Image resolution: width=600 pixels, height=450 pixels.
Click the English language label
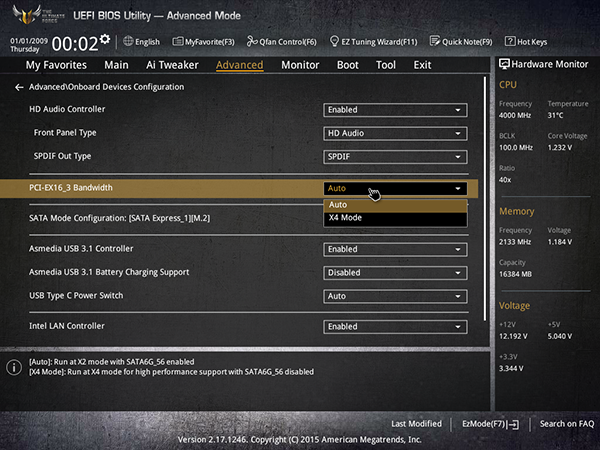pos(147,42)
